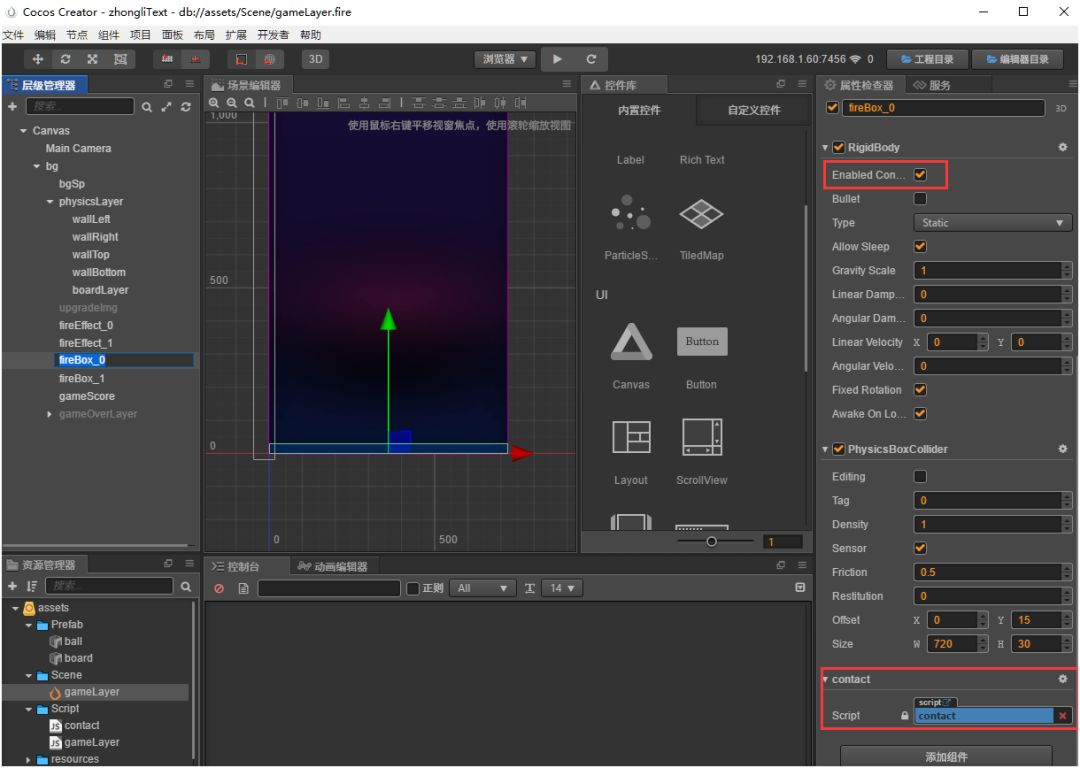Change asset sort order in asset manager

(32, 586)
